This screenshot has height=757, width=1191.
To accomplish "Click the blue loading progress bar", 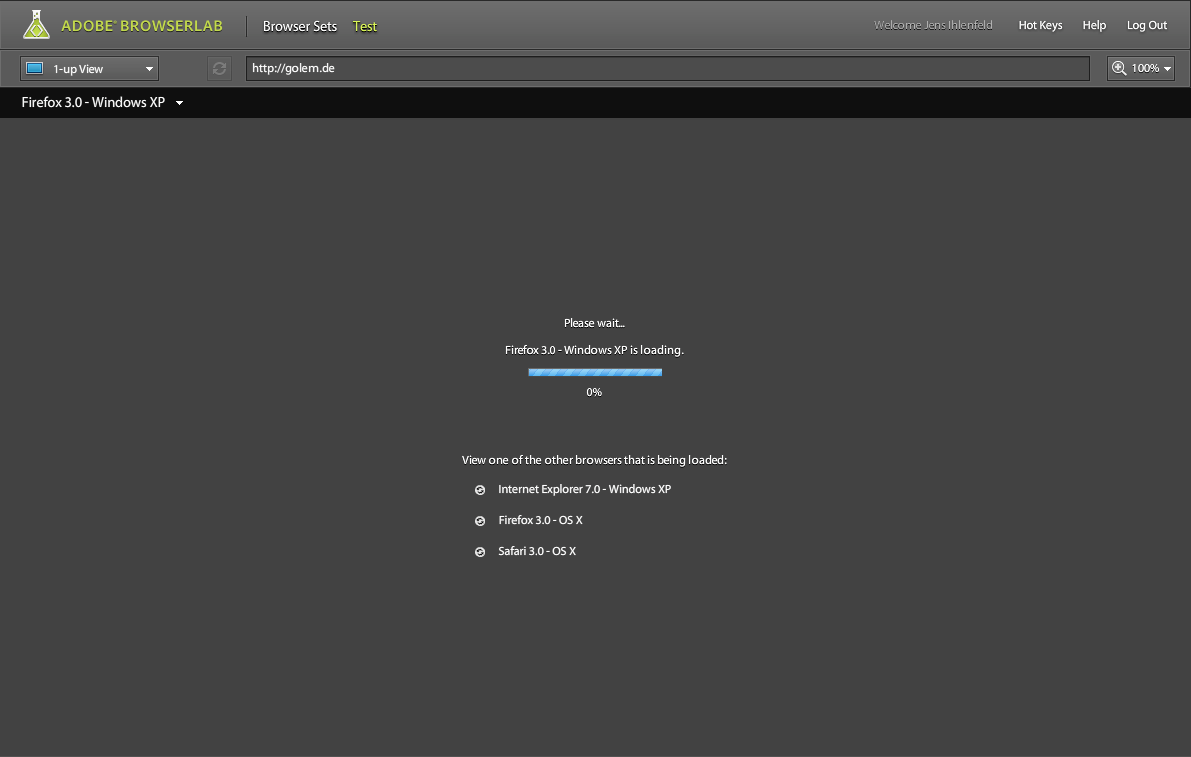I will (x=595, y=372).
